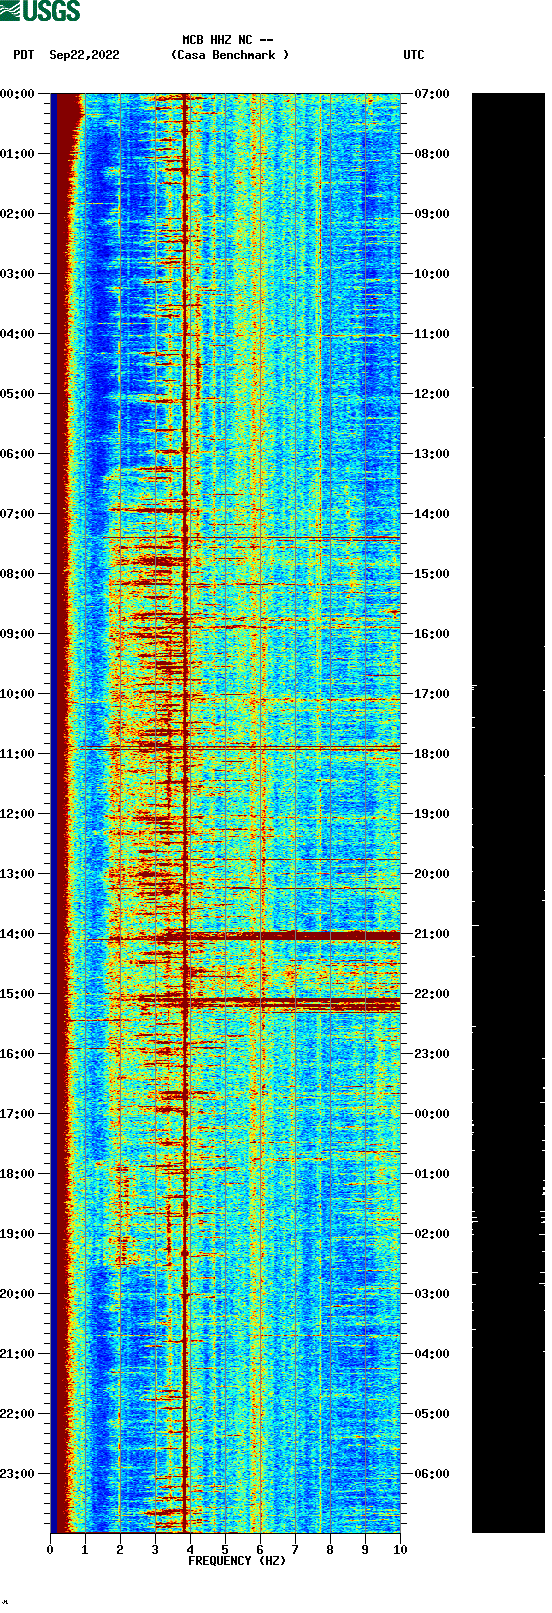Viewport: 552px width, 1613px height.
Task: Click the 20:00 UTC right-axis label
Action: coord(432,874)
